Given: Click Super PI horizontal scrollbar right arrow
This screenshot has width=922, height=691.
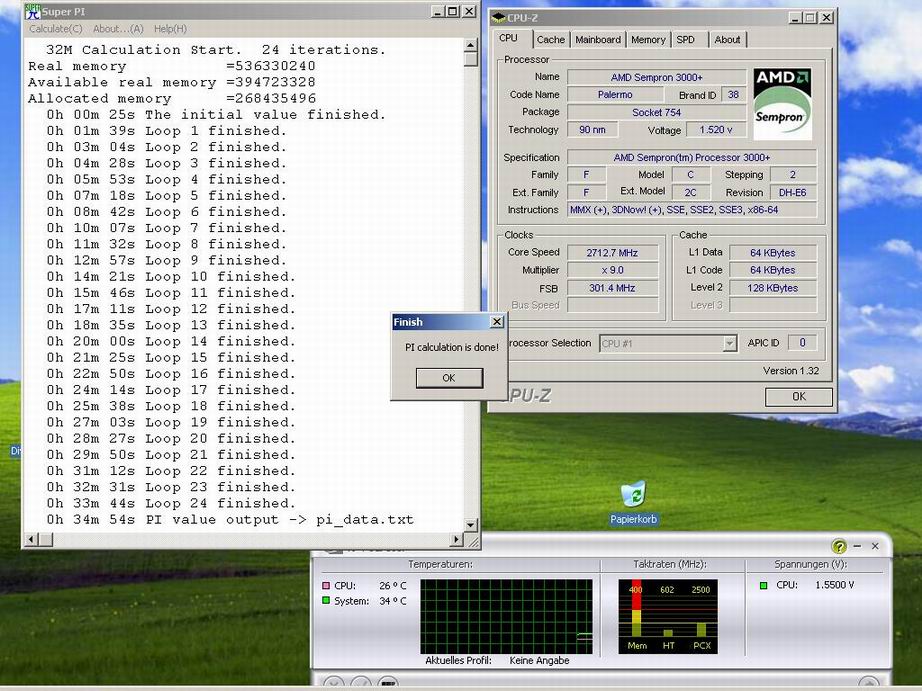Looking at the screenshot, I should [457, 539].
